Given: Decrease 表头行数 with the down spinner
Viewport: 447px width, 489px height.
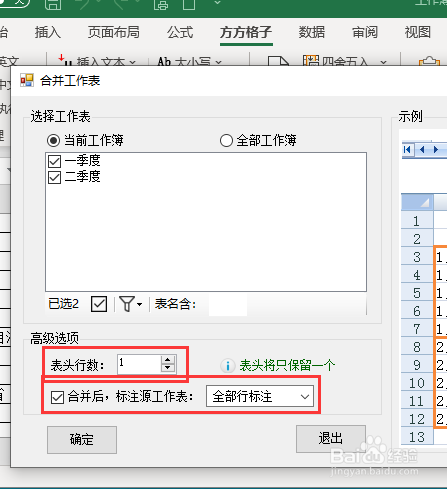Looking at the screenshot, I should pos(168,368).
